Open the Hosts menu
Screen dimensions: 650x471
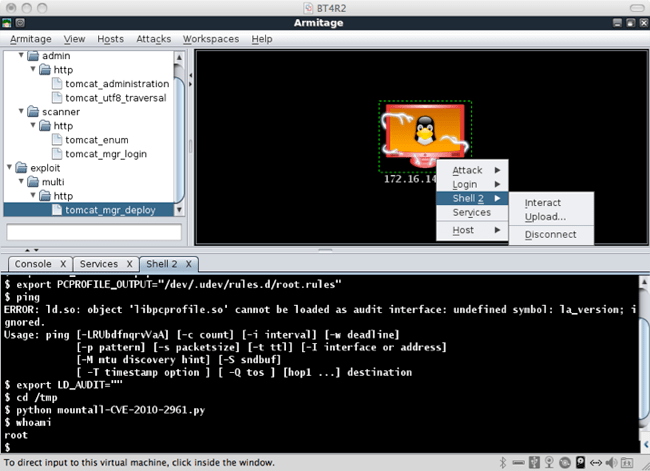click(x=110, y=39)
